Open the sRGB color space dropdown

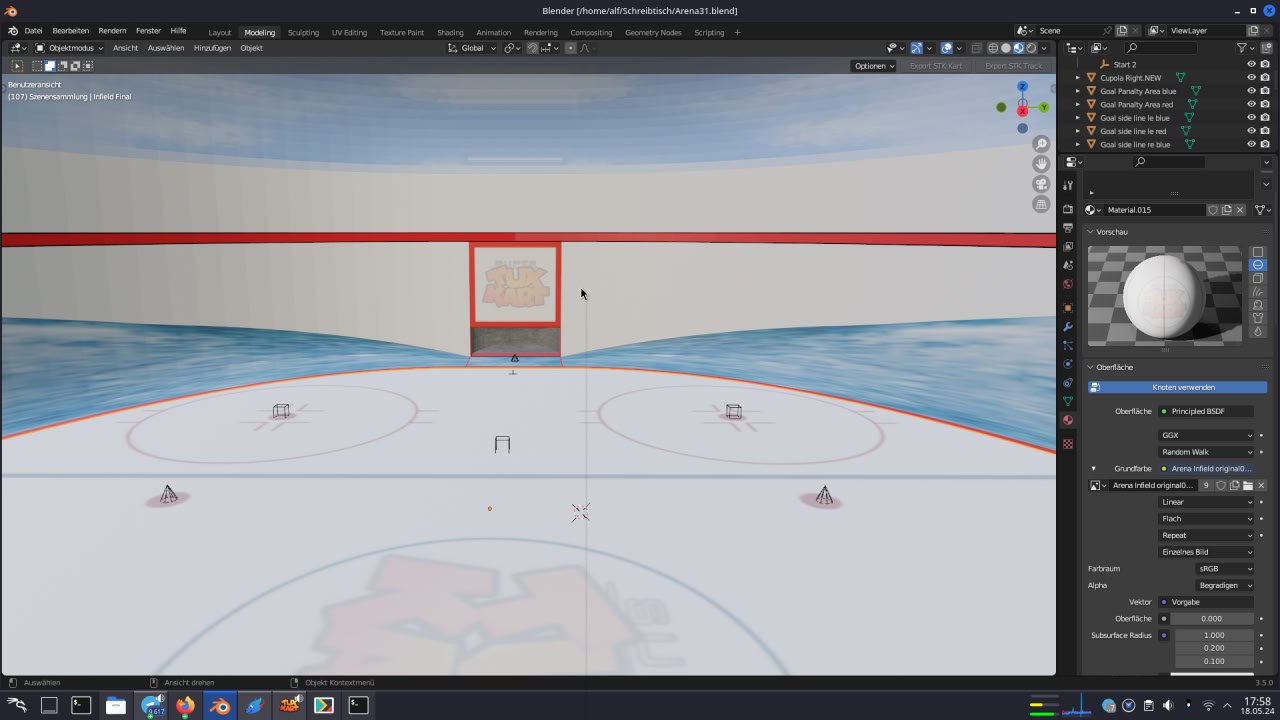[x=1224, y=569]
